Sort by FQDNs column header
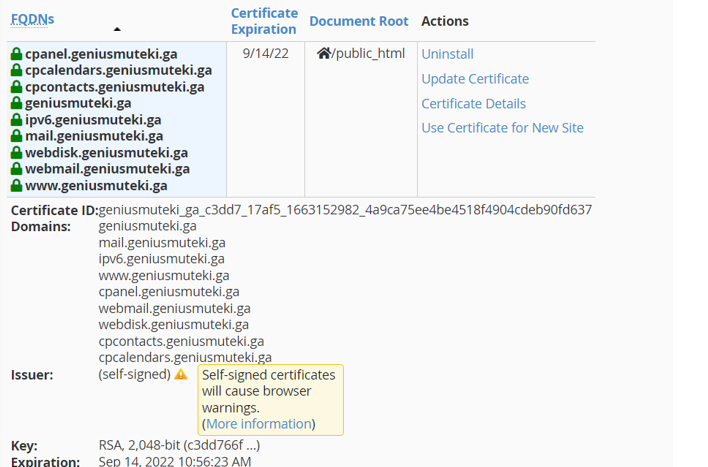 (x=33, y=19)
